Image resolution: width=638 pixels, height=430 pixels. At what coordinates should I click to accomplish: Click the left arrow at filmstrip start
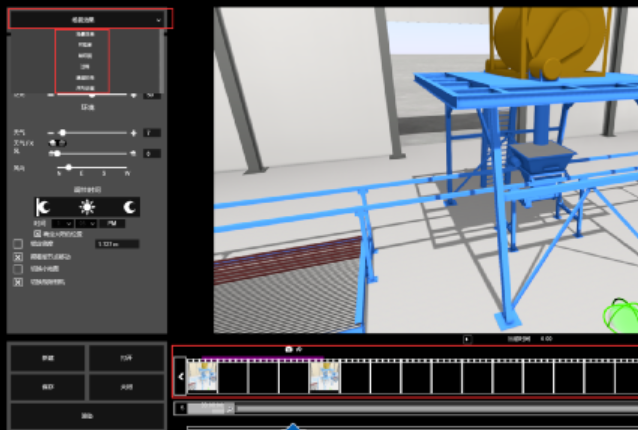click(180, 376)
